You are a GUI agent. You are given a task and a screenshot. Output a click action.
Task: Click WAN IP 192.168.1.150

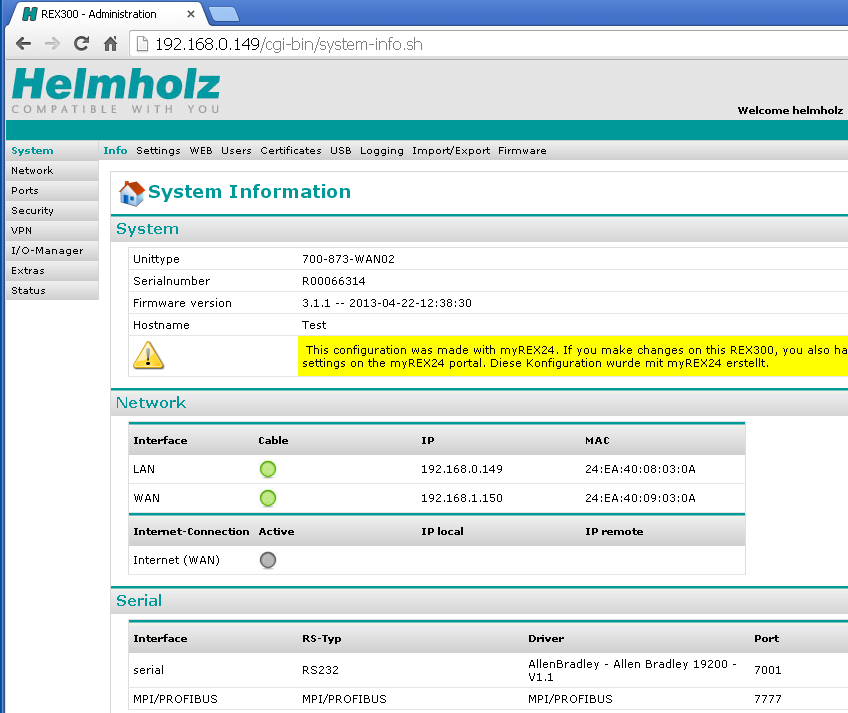pos(462,498)
